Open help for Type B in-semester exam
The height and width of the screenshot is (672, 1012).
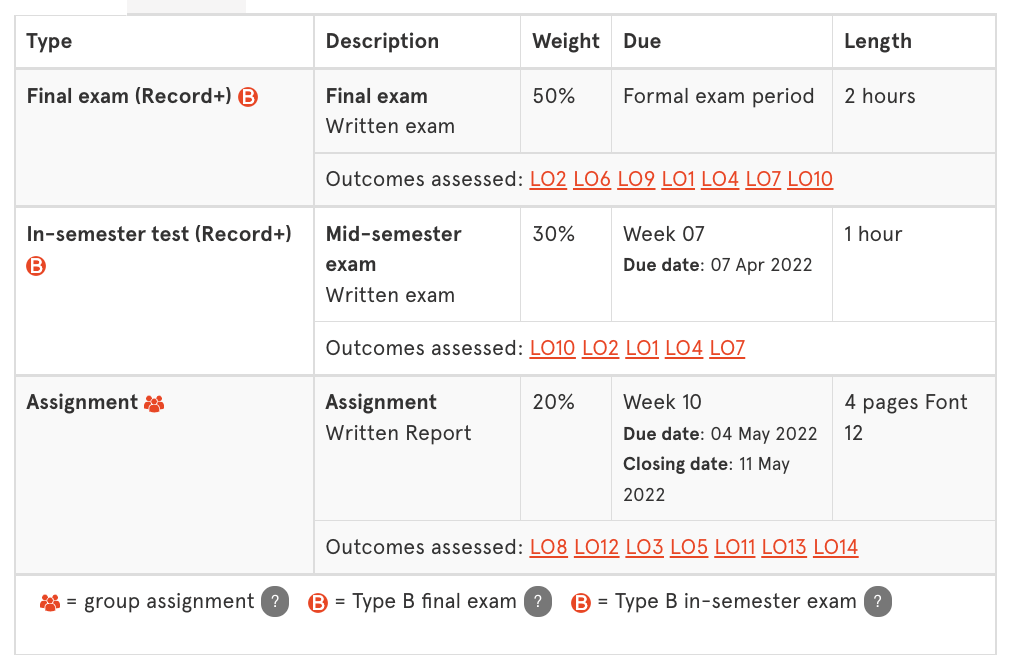click(x=878, y=601)
